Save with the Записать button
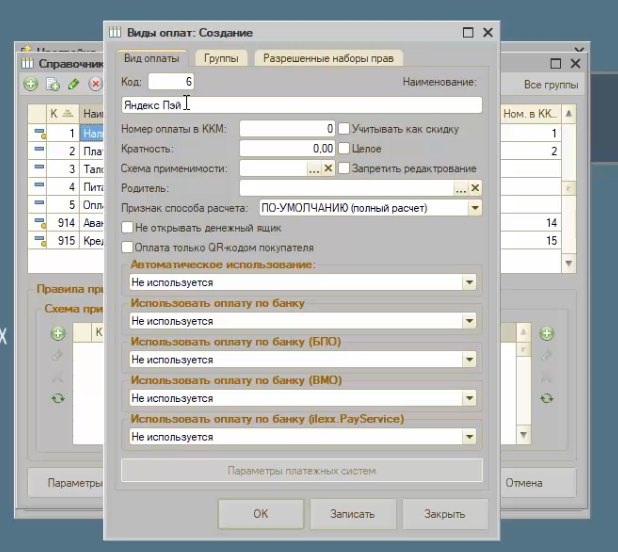This screenshot has height=552, width=618. 353,514
